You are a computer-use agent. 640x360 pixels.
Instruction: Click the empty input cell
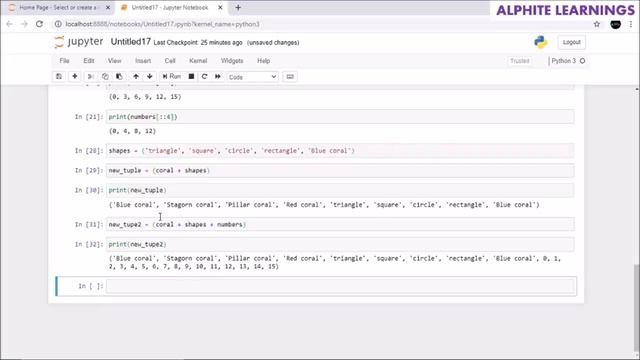coord(341,286)
